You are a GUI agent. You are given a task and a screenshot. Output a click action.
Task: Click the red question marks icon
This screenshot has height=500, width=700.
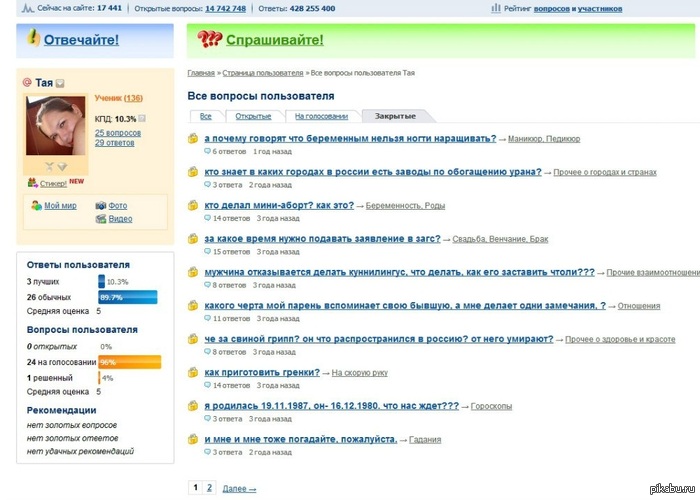(209, 40)
